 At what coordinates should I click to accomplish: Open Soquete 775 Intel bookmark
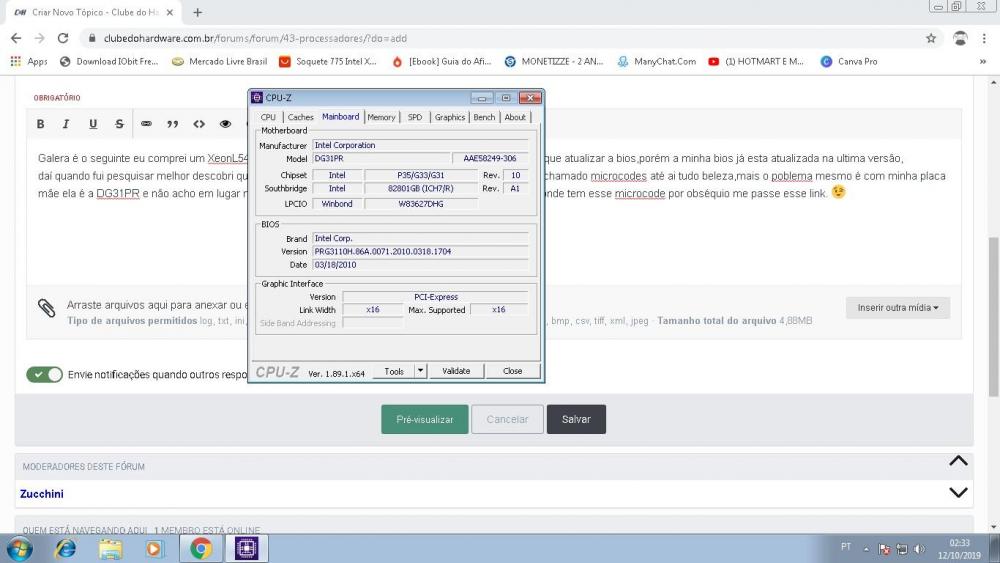(328, 61)
